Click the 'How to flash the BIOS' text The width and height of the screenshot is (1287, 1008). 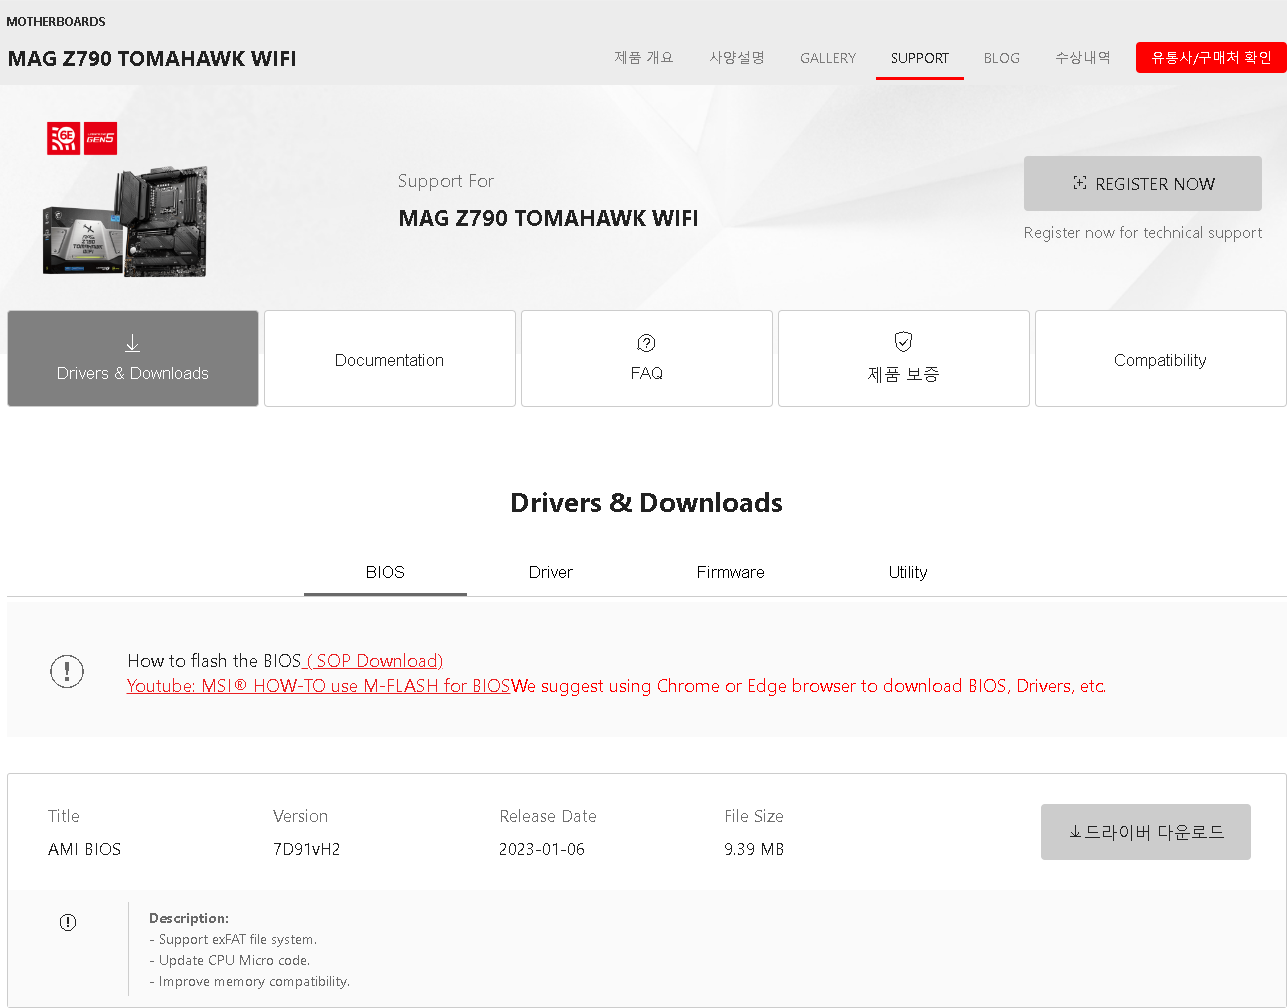click(x=214, y=661)
